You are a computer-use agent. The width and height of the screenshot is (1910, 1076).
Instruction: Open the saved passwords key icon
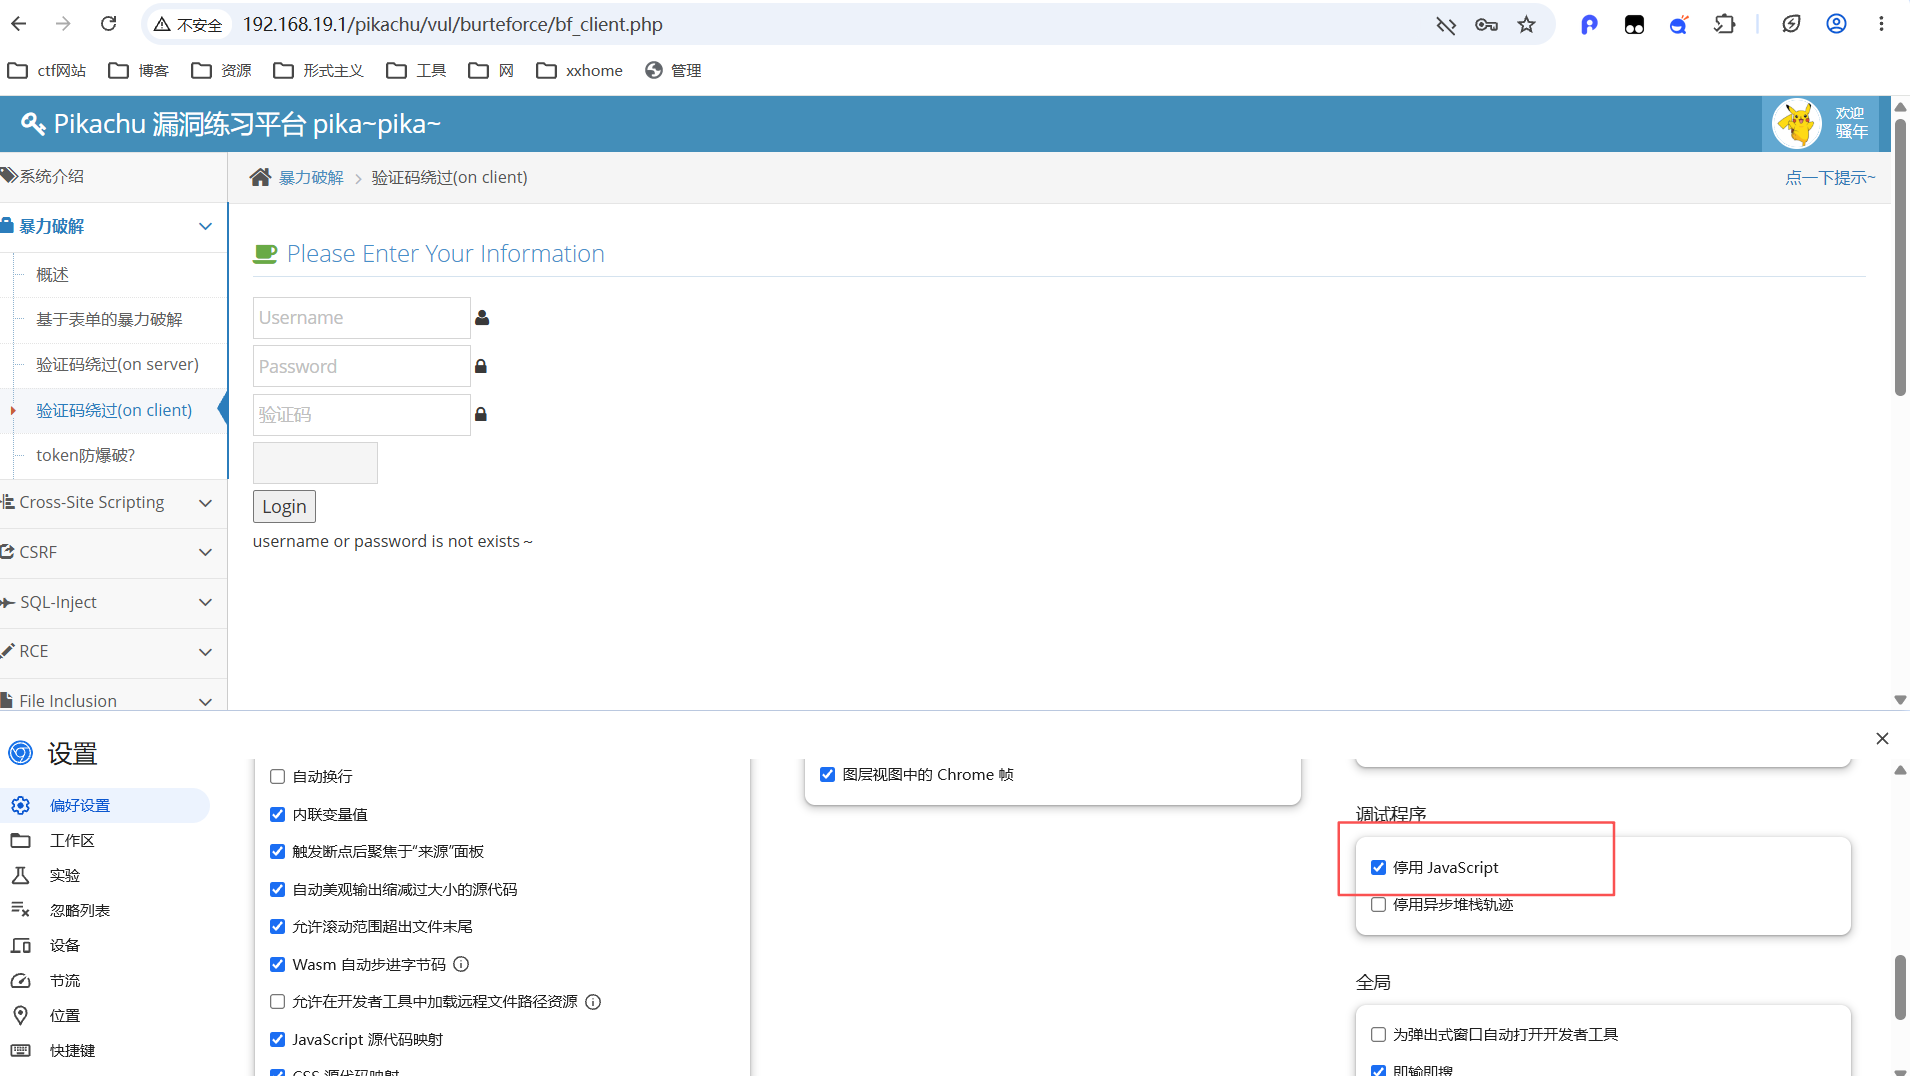click(1486, 24)
